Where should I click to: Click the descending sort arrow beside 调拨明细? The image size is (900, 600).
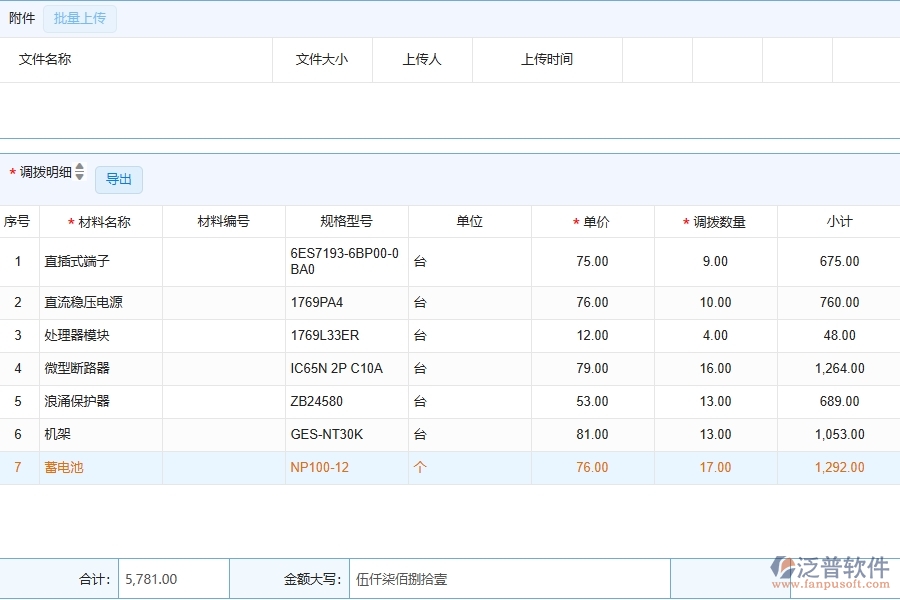(80, 175)
